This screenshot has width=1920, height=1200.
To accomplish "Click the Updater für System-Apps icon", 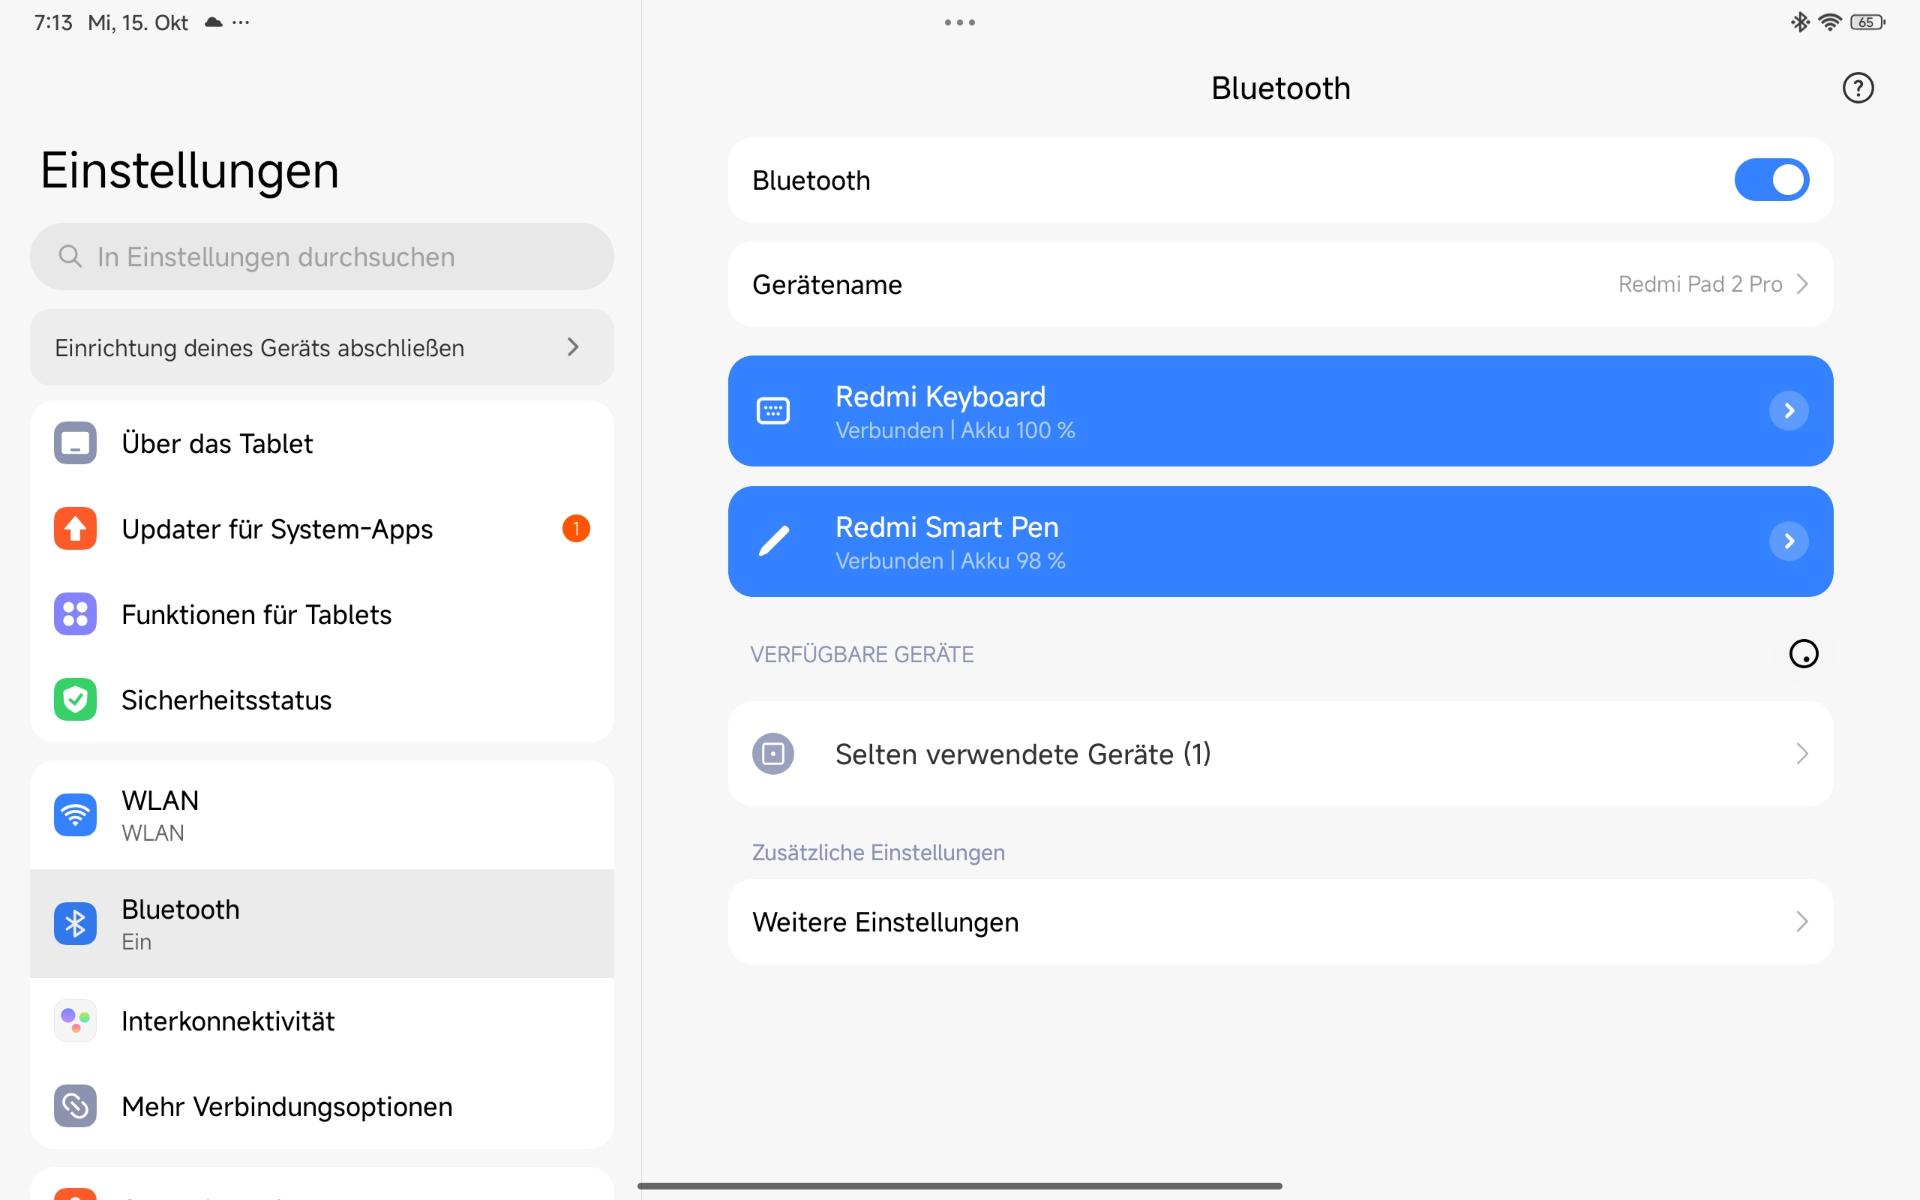I will 75,529.
